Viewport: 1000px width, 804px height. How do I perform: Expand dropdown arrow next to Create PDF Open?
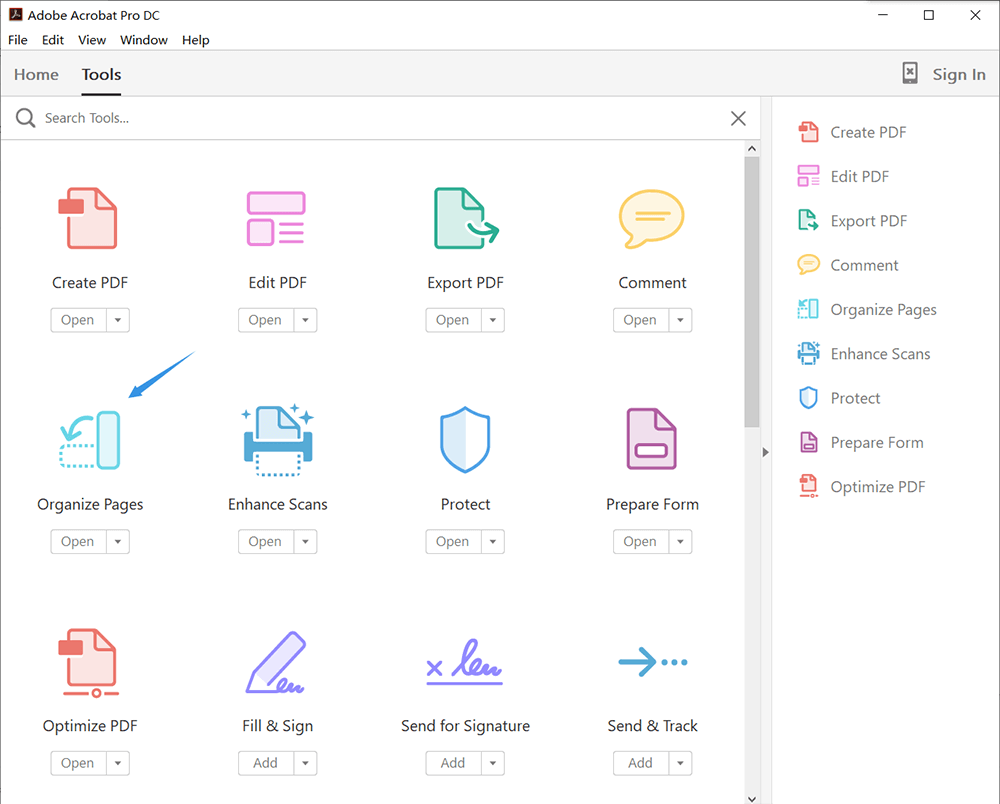(118, 320)
